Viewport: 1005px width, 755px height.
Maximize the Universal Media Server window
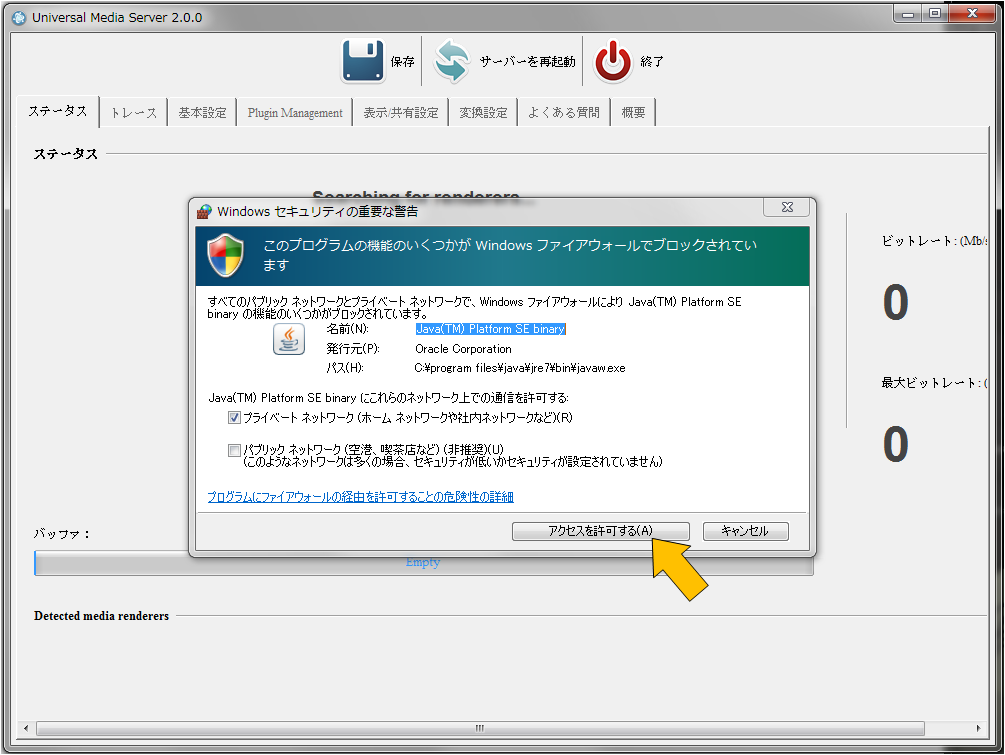pyautogui.click(x=935, y=13)
